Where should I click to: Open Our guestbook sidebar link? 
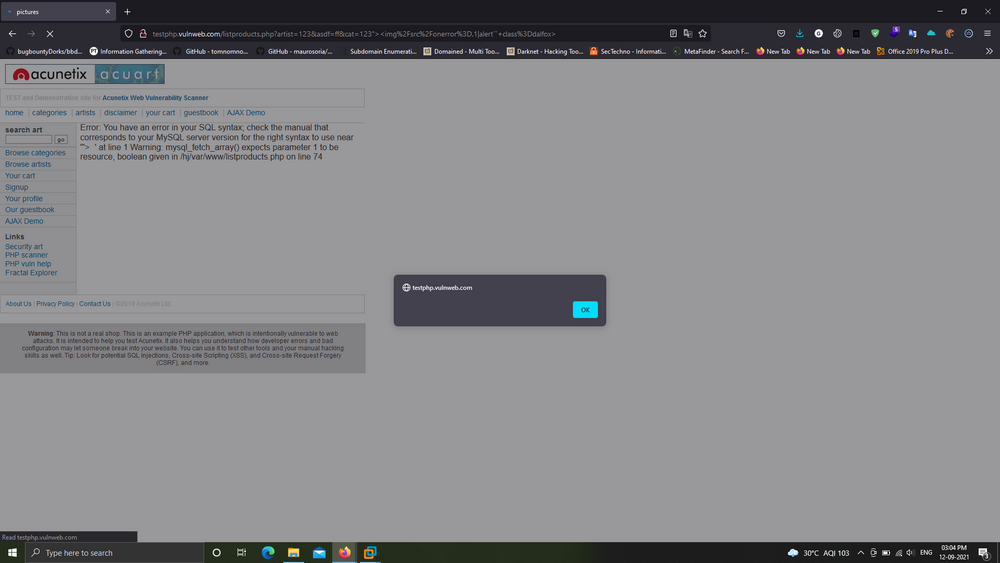[29, 210]
